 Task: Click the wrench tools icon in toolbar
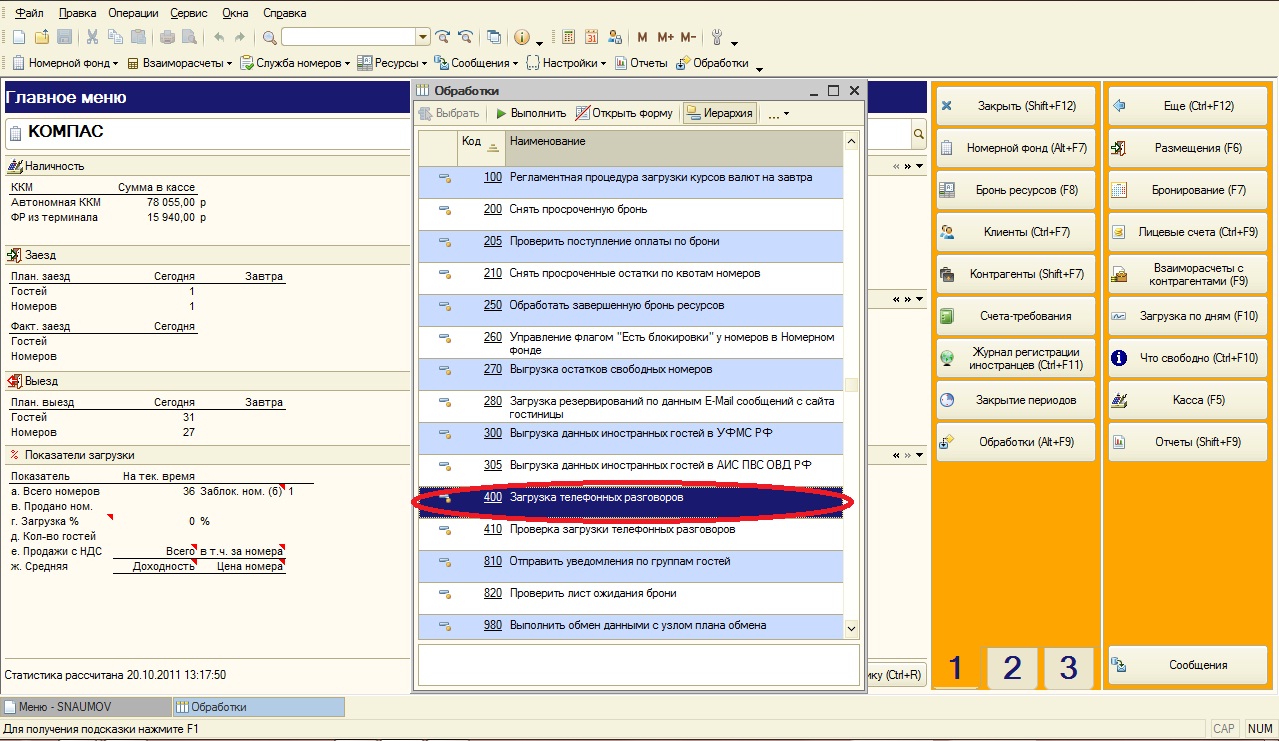717,37
